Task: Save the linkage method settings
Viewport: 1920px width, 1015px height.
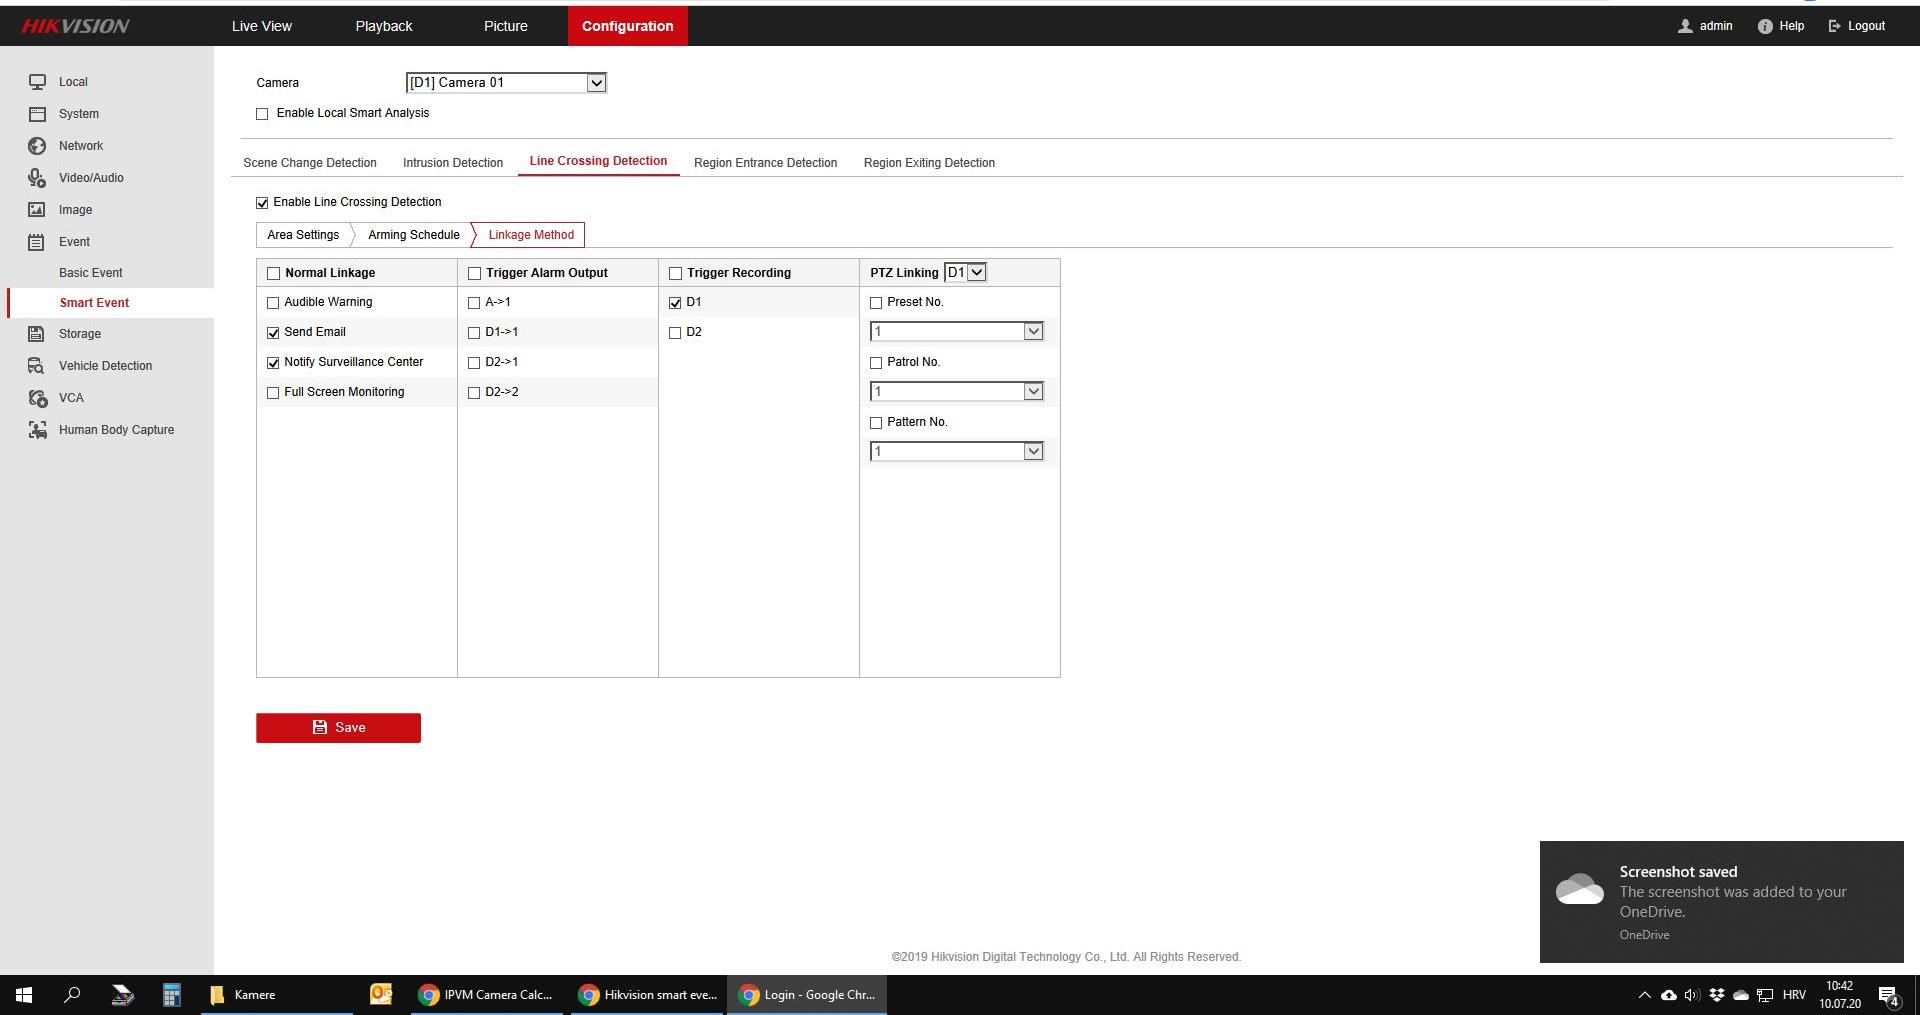Action: [x=338, y=728]
